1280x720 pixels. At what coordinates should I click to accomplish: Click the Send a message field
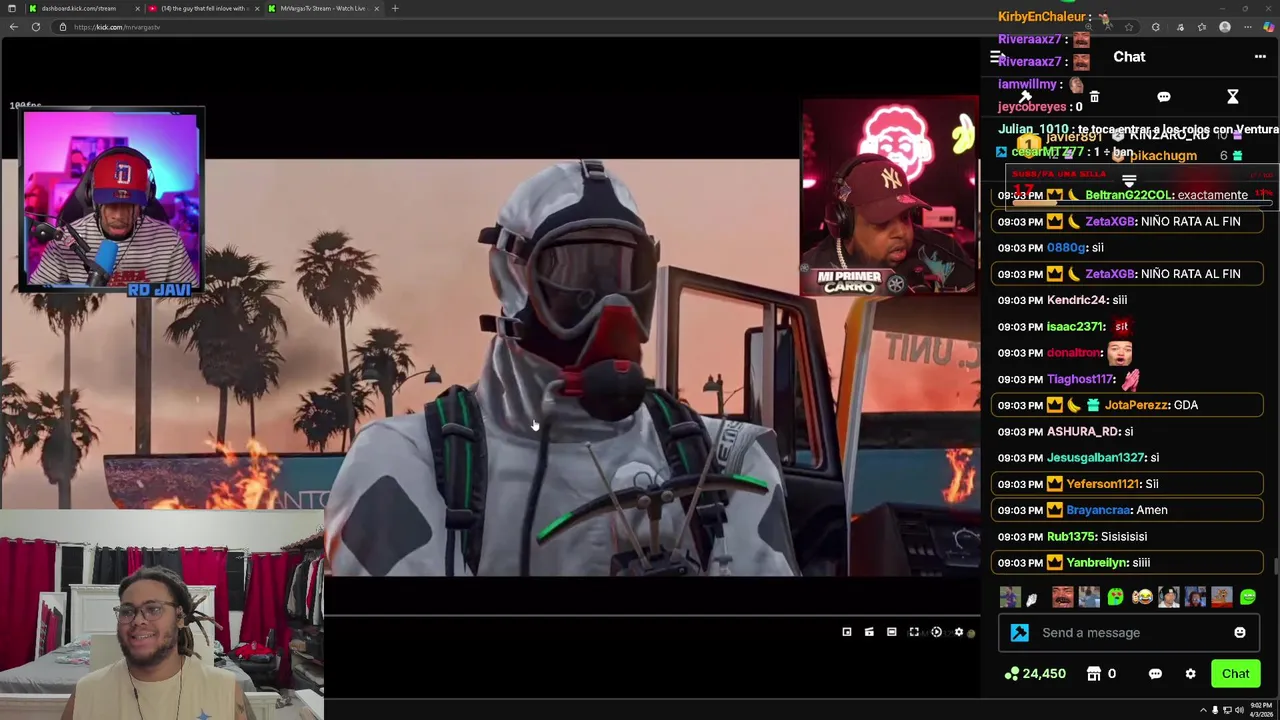1128,632
